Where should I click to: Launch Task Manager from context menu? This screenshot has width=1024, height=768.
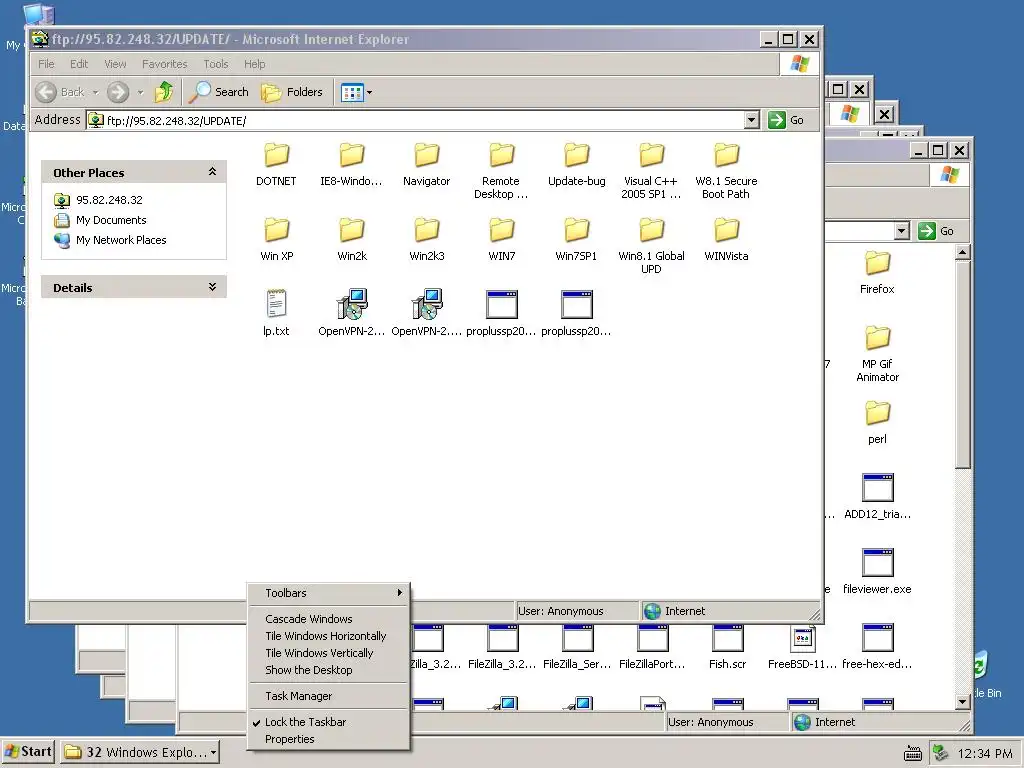(328, 696)
